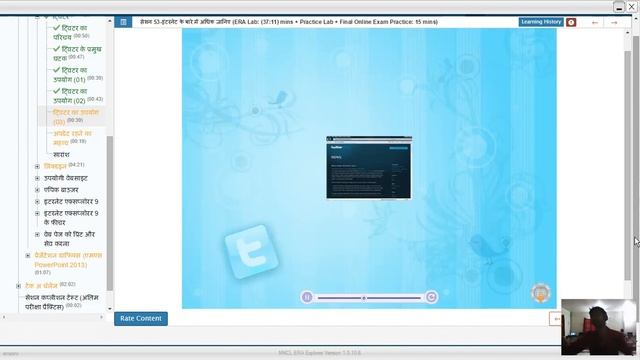The height and width of the screenshot is (360, 640).
Task: Pause the lesson video
Action: (x=307, y=297)
